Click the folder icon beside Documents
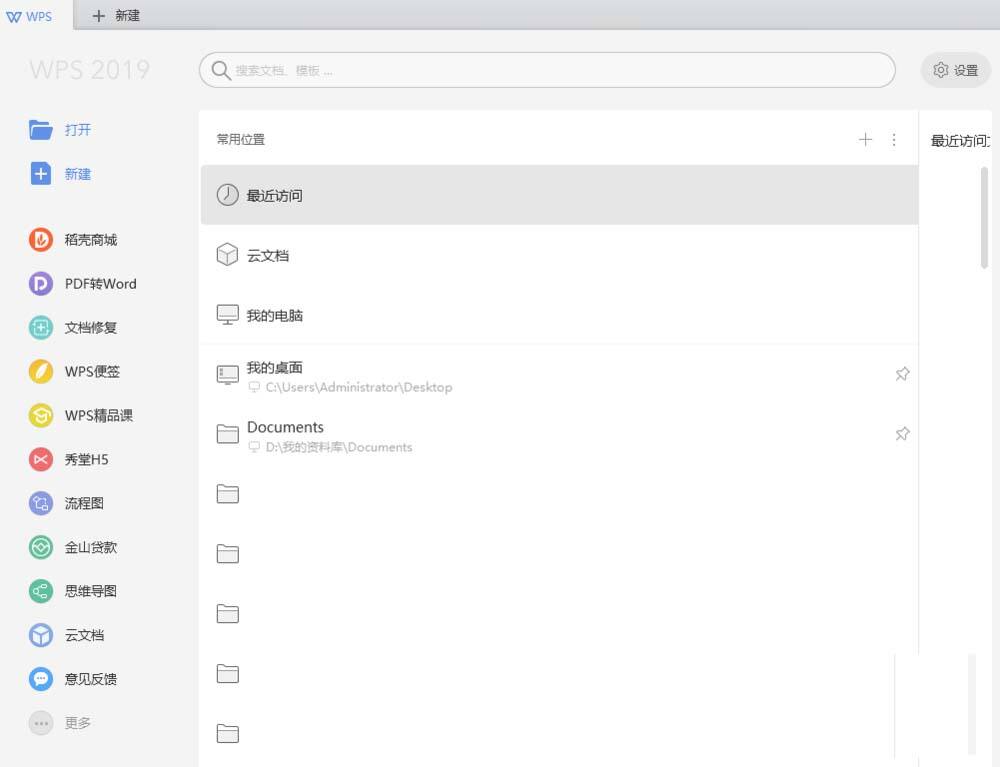Image resolution: width=1000 pixels, height=767 pixels. (x=228, y=434)
